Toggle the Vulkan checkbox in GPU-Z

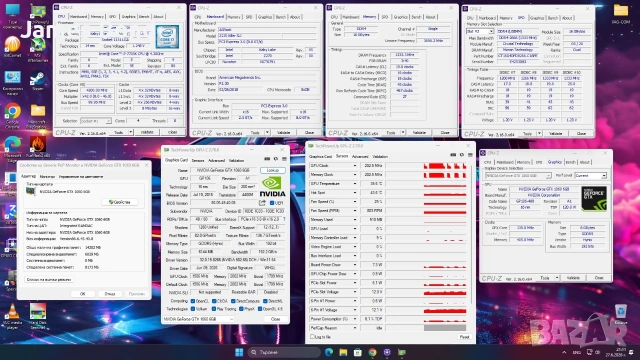193,309
